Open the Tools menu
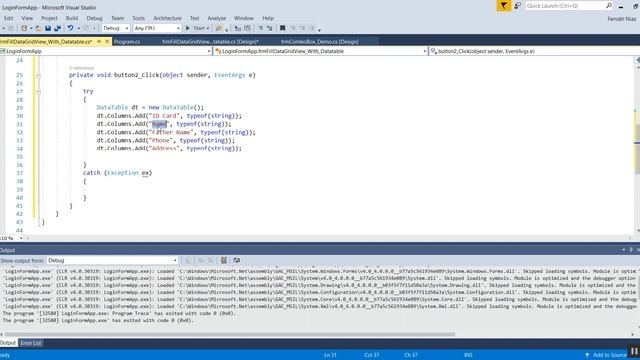Viewport: 640px width, 360px height. tap(138, 18)
